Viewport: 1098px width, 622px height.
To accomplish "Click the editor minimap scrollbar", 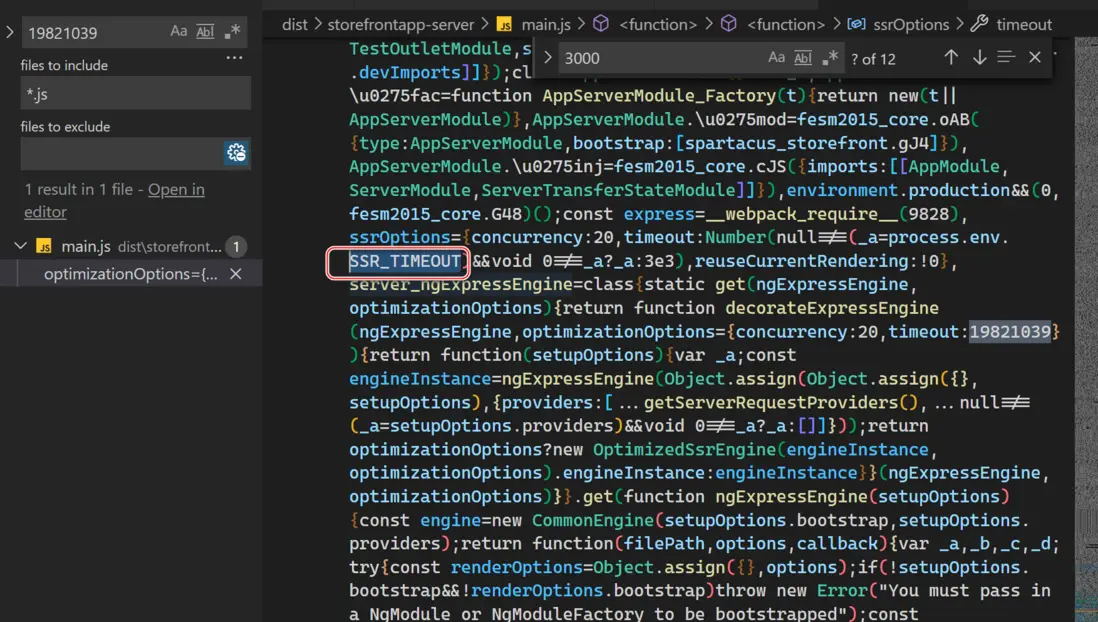I will point(1086,329).
